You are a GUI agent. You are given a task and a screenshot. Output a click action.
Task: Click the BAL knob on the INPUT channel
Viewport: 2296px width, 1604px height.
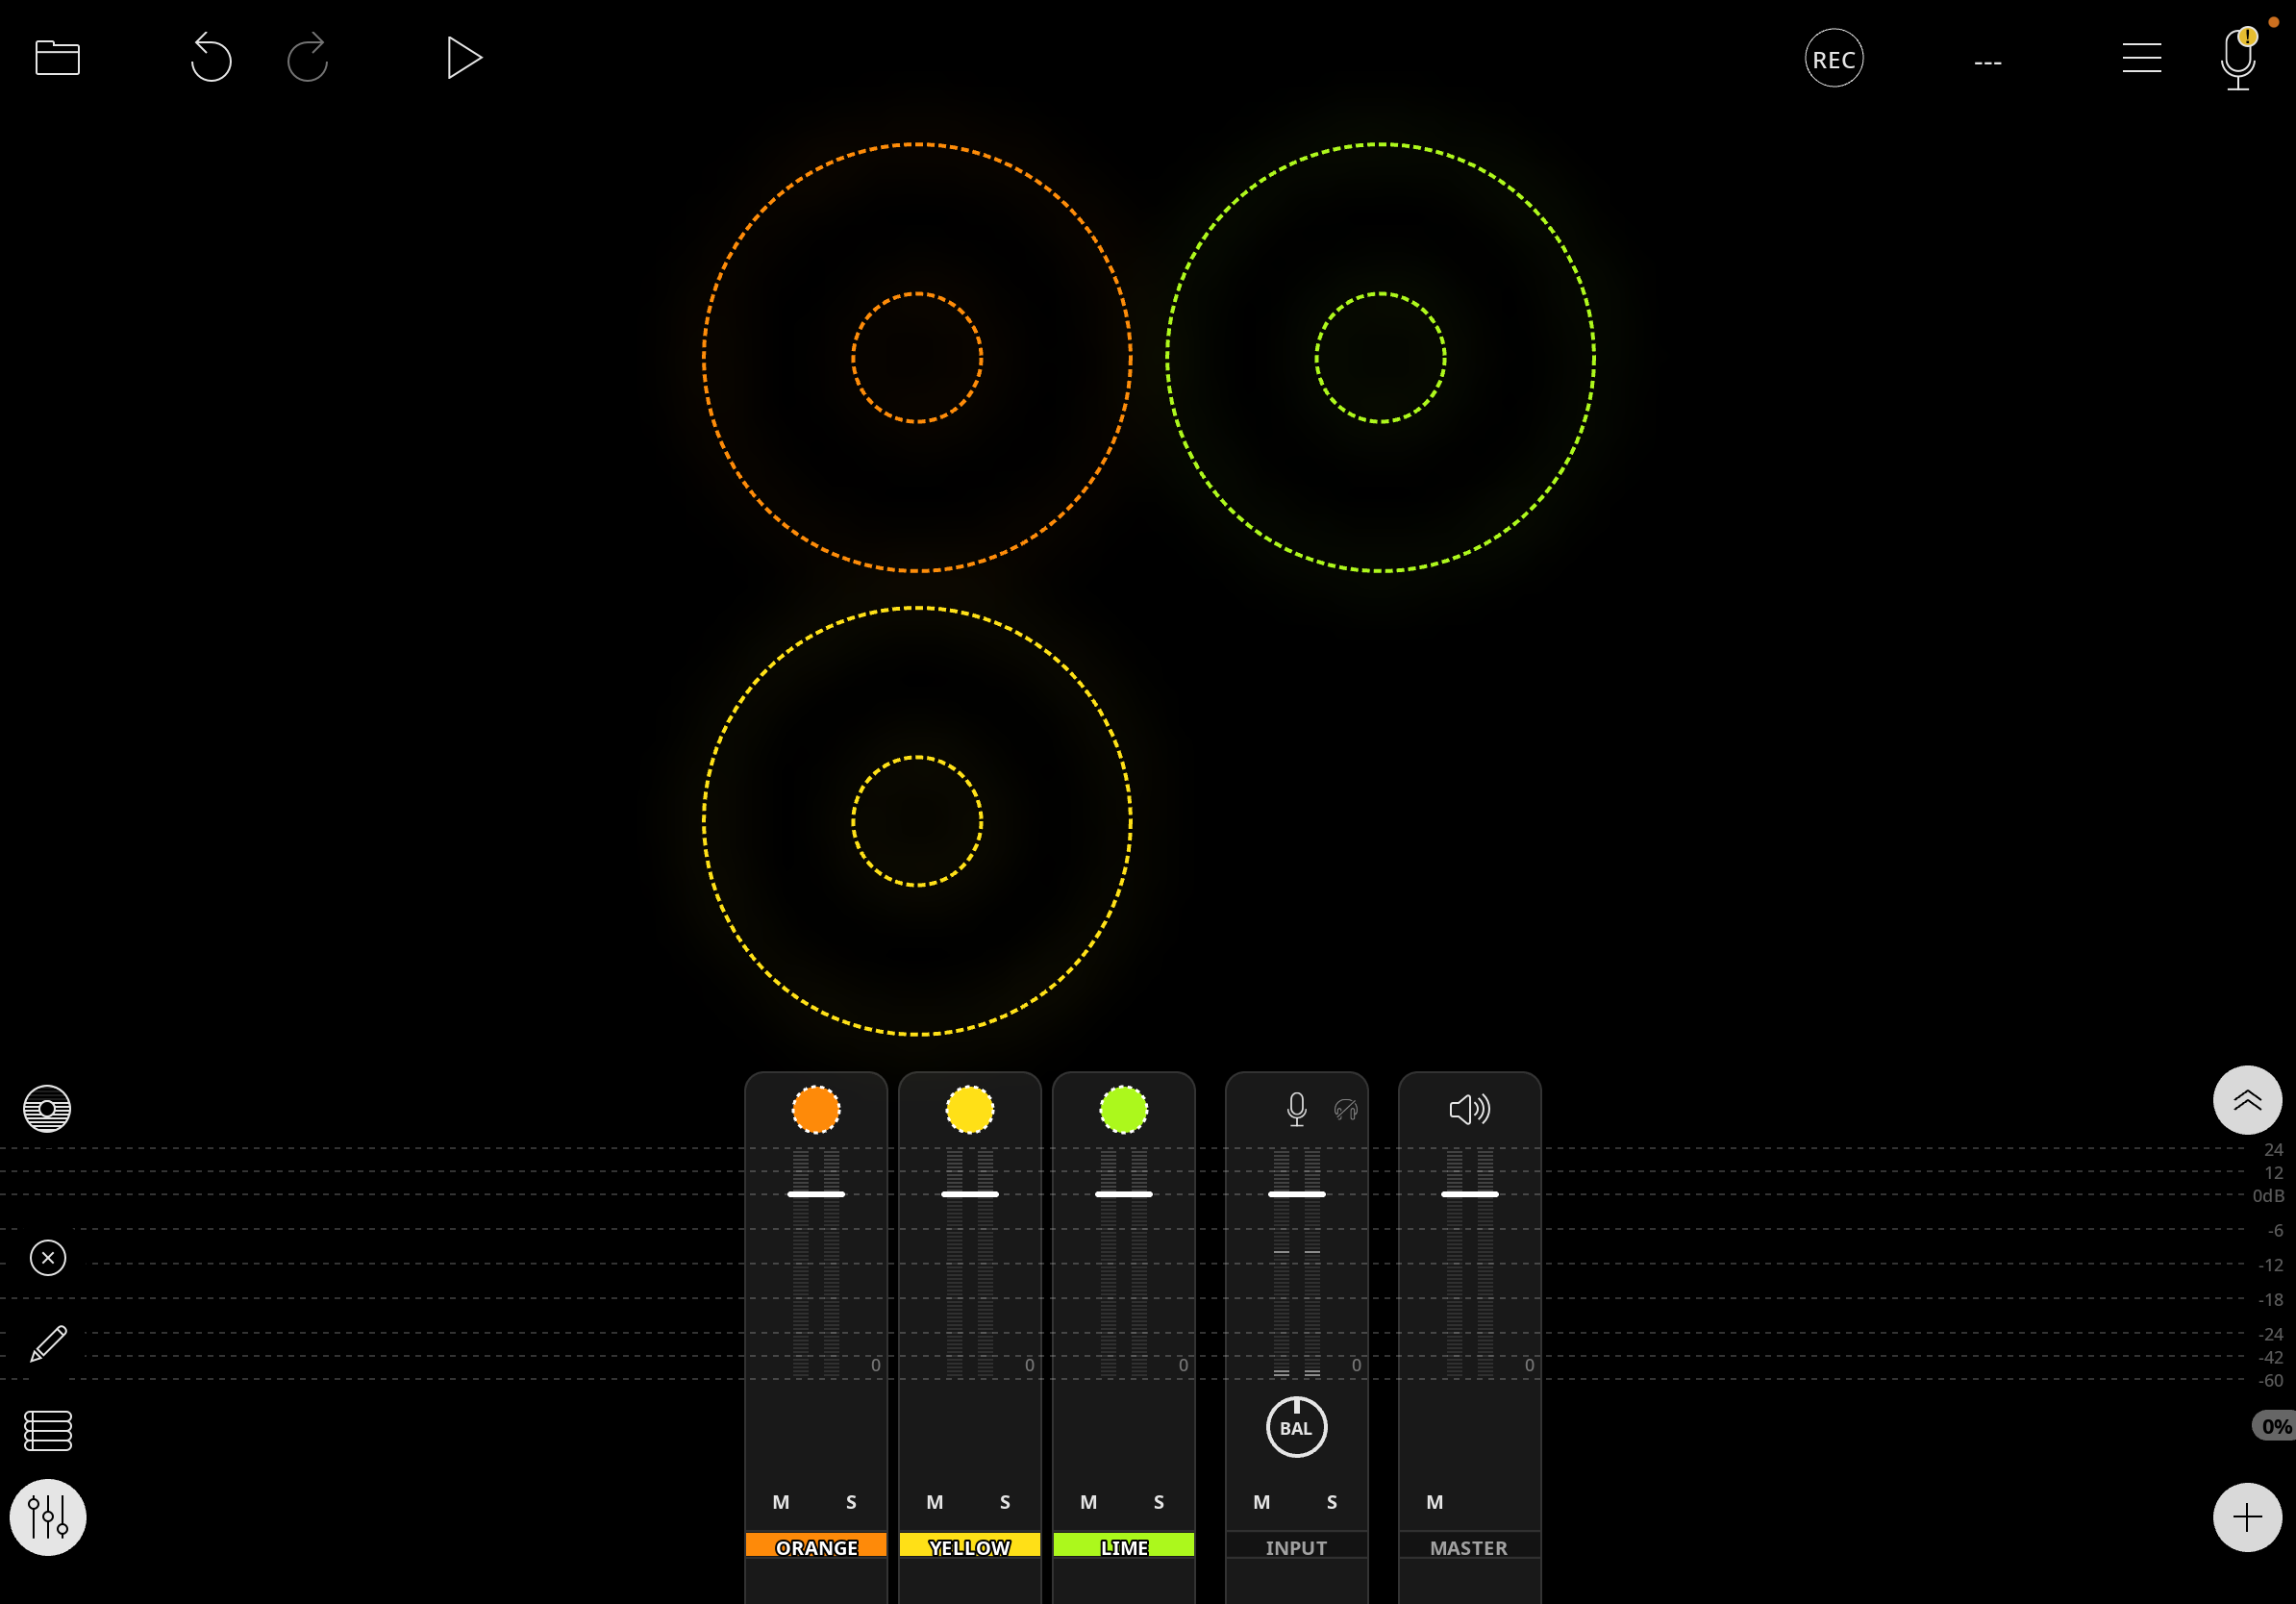coord(1295,1427)
